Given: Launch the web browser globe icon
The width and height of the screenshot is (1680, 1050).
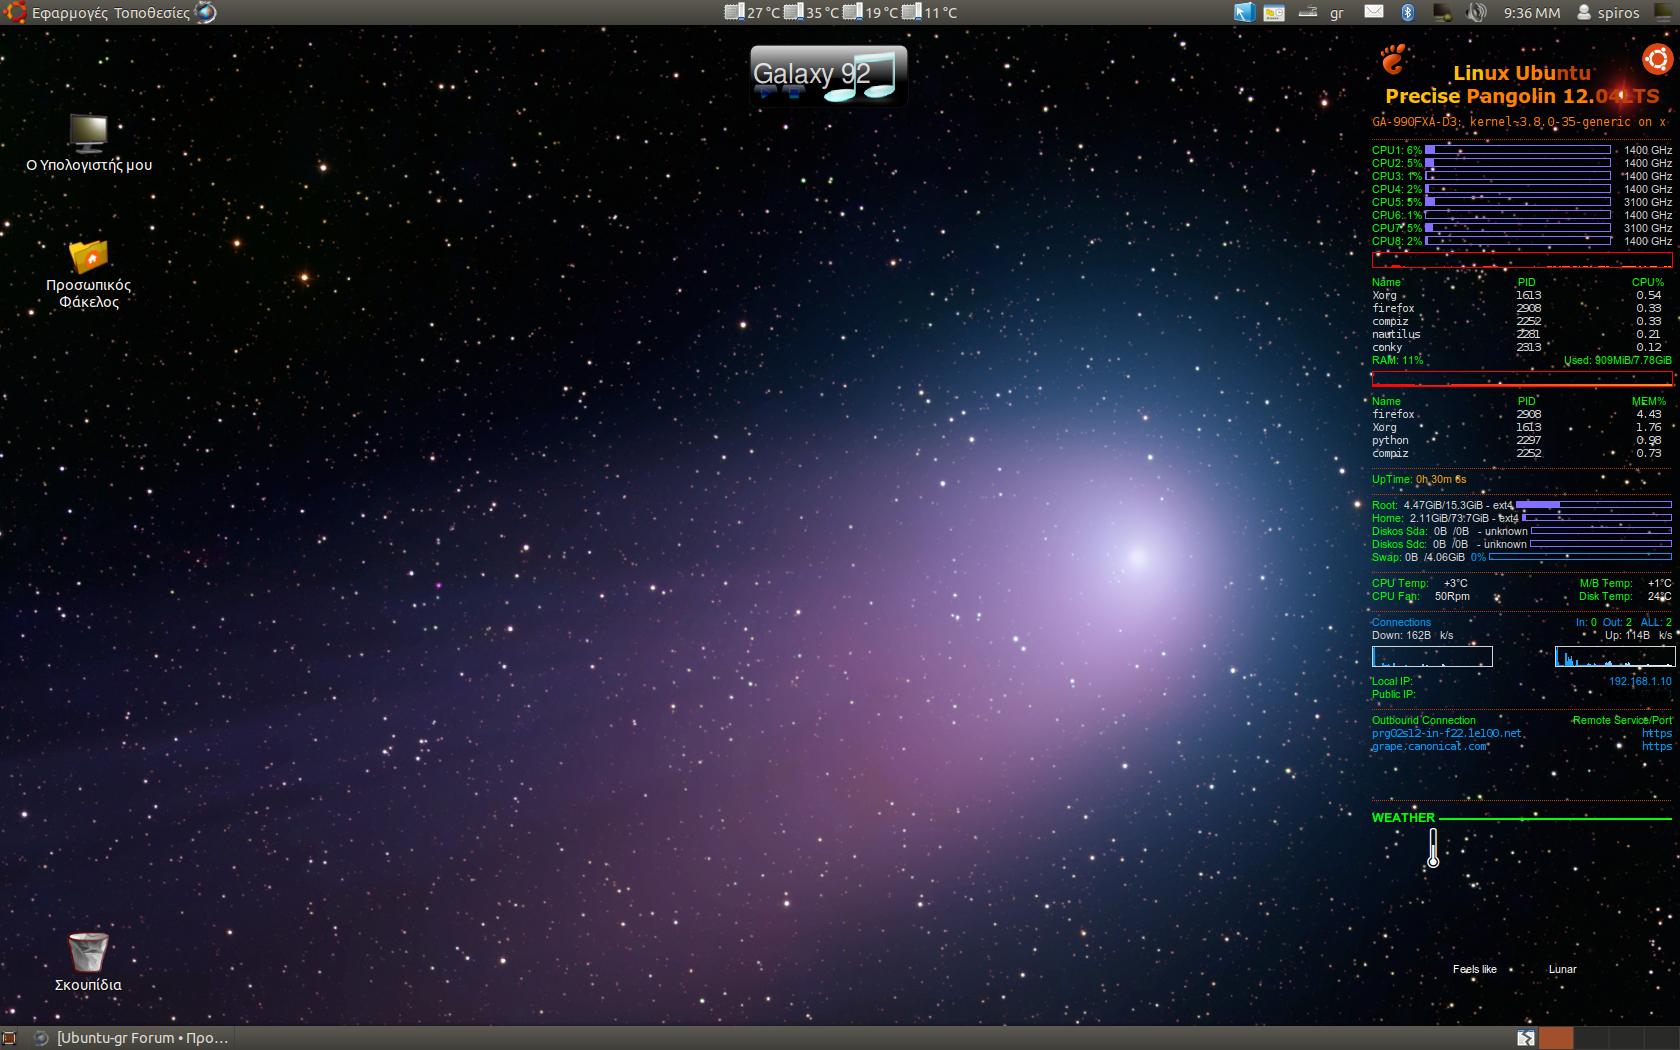Looking at the screenshot, I should [x=205, y=13].
